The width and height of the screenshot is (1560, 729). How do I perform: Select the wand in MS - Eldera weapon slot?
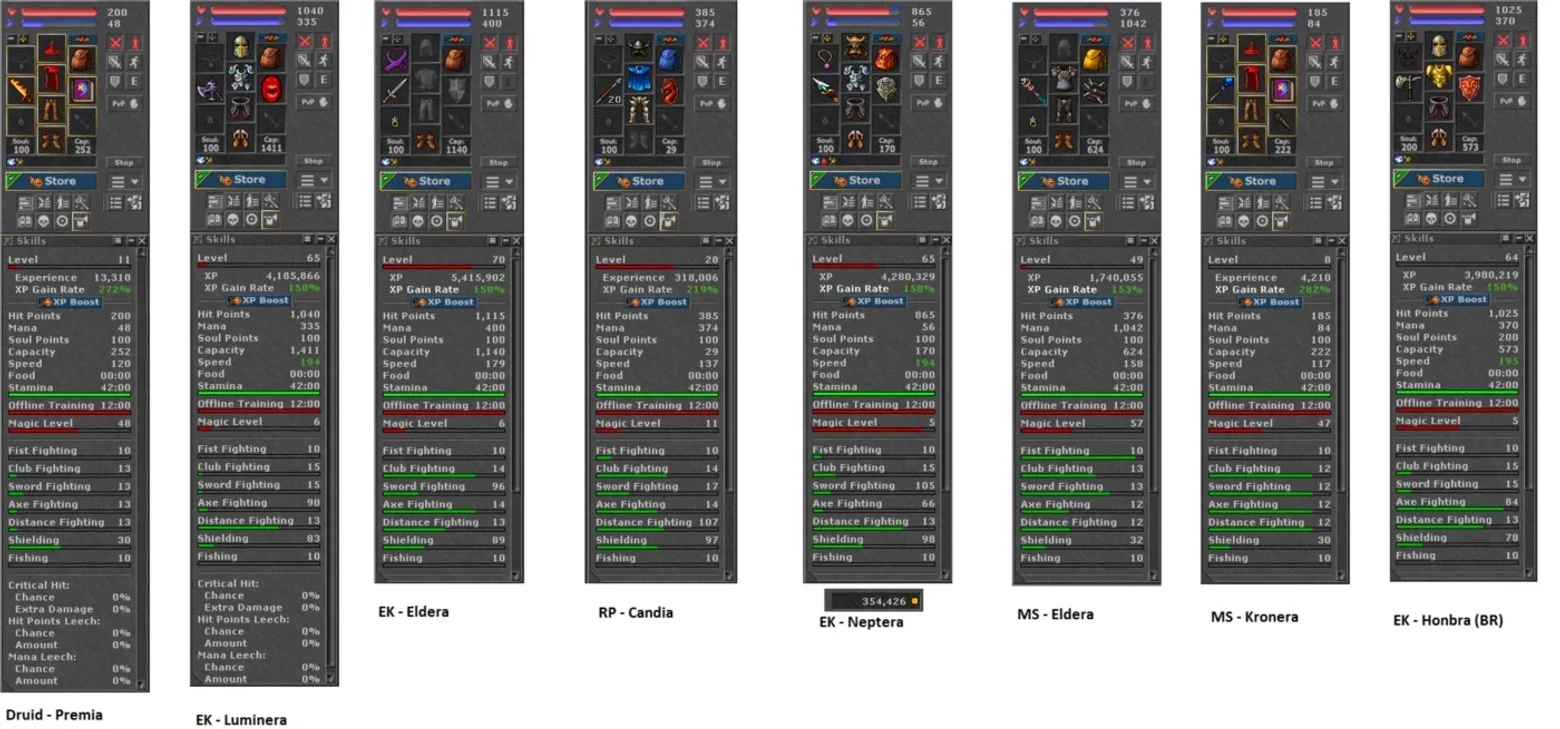[x=1033, y=92]
